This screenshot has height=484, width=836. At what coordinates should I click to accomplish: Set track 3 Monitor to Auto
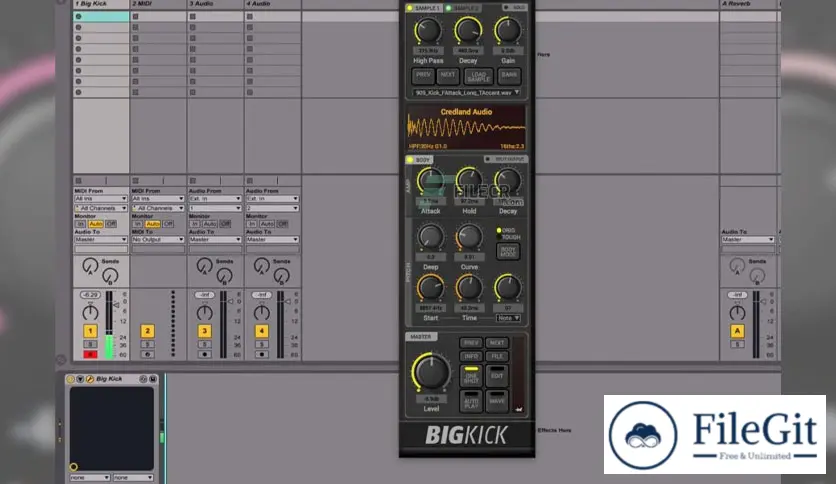(210, 224)
